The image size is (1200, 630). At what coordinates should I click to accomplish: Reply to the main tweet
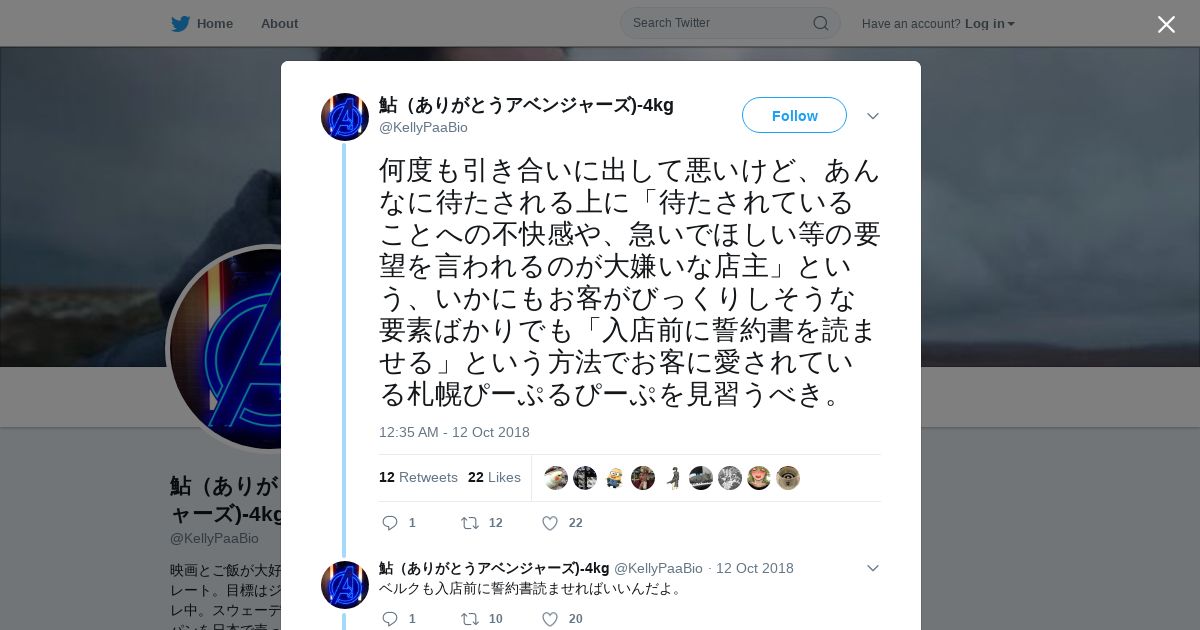pyautogui.click(x=390, y=523)
